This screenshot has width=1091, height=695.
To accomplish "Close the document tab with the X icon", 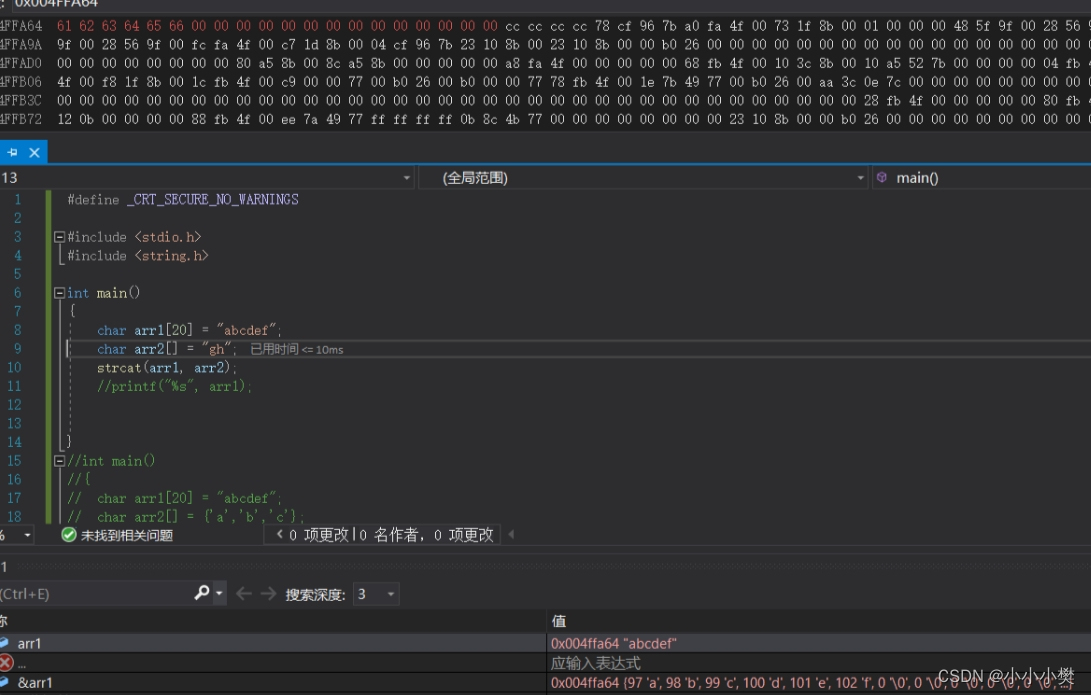I will [34, 152].
